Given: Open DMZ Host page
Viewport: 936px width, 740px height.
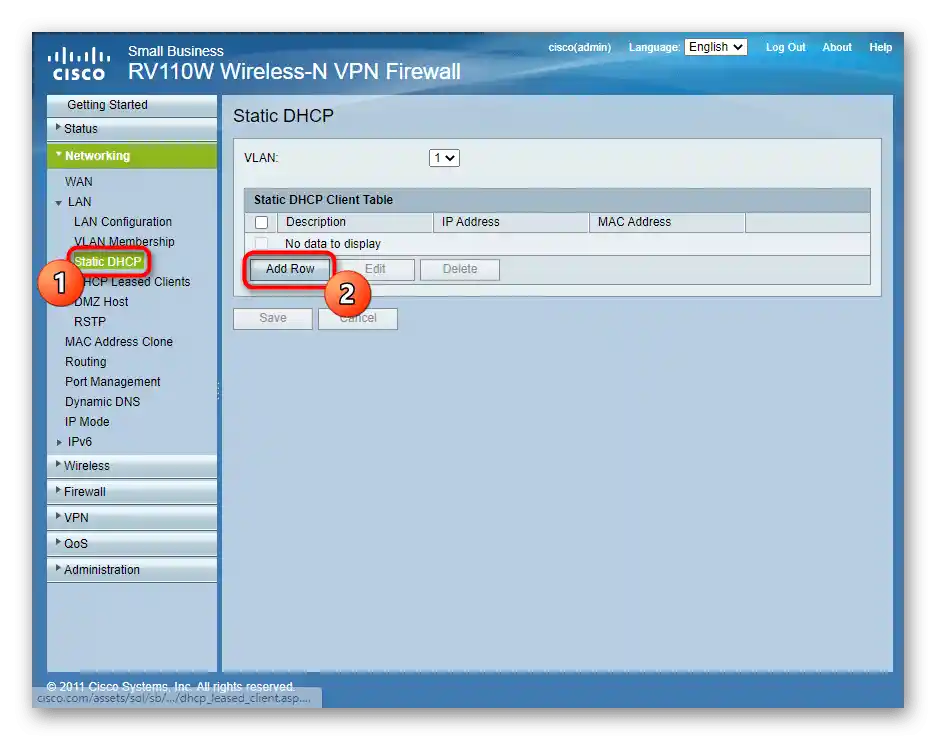Looking at the screenshot, I should point(101,301).
